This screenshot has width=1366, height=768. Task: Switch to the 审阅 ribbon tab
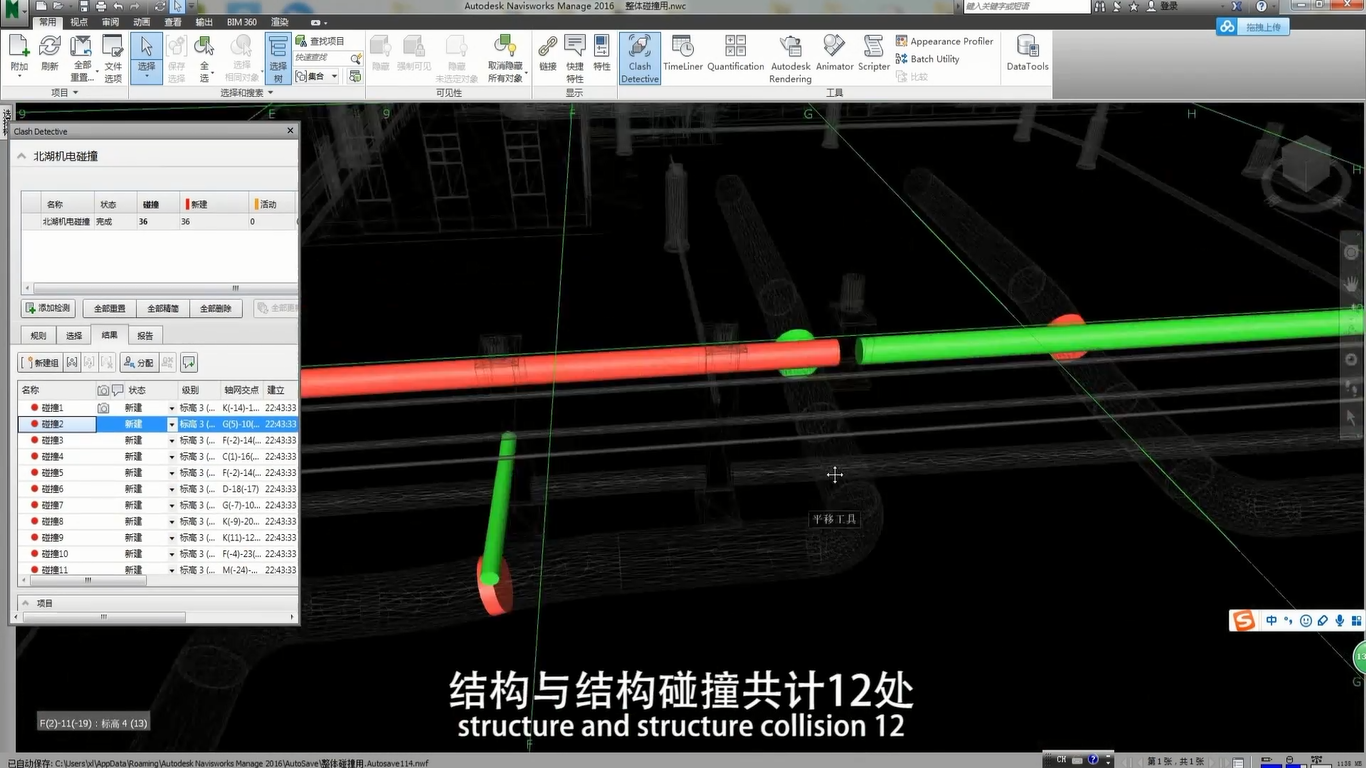[110, 21]
